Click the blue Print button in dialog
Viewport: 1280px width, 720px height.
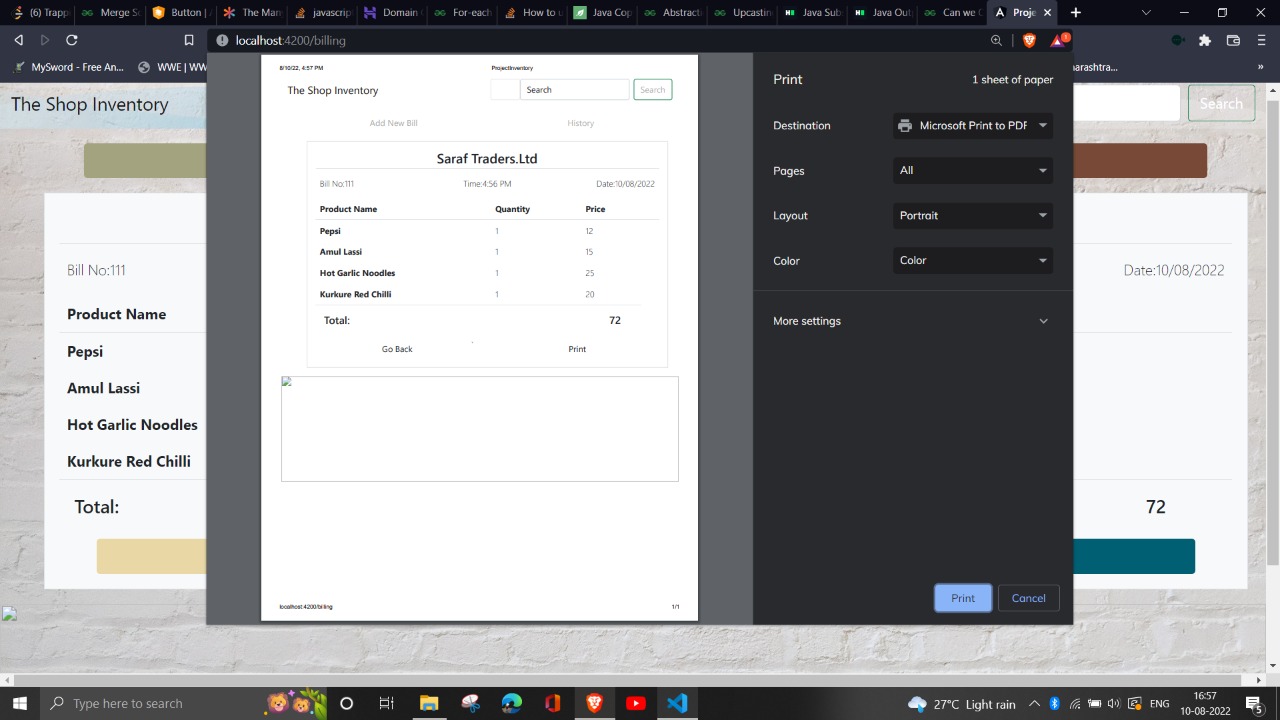[963, 598]
